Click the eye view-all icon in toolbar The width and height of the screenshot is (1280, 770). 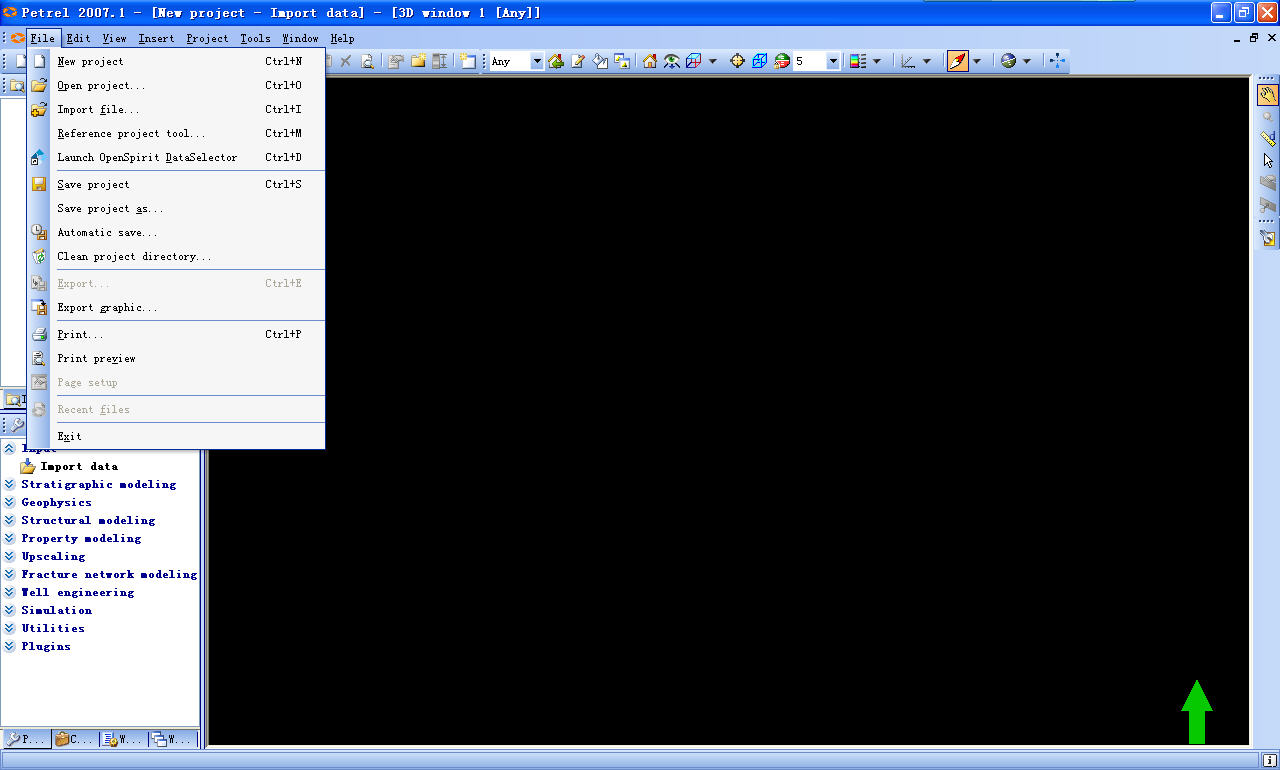(672, 61)
